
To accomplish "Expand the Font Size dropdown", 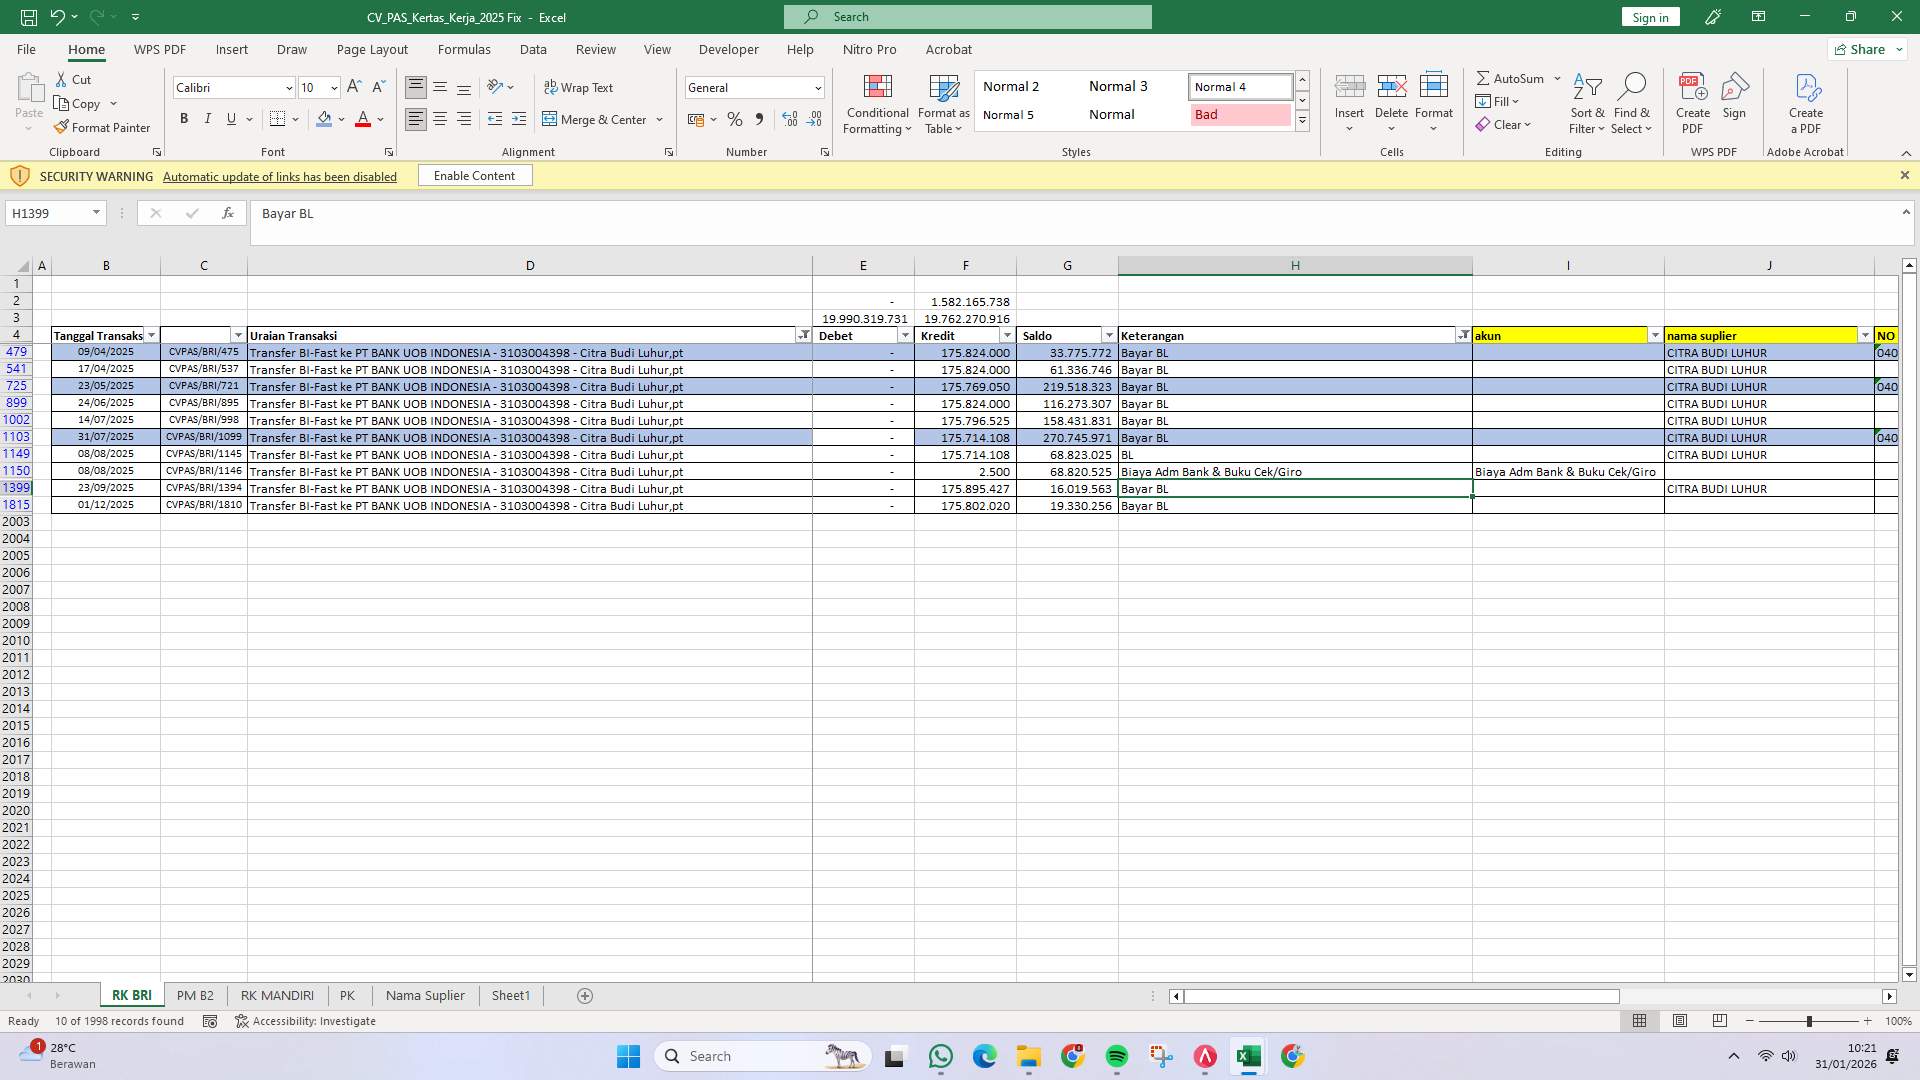I will click(x=332, y=87).
